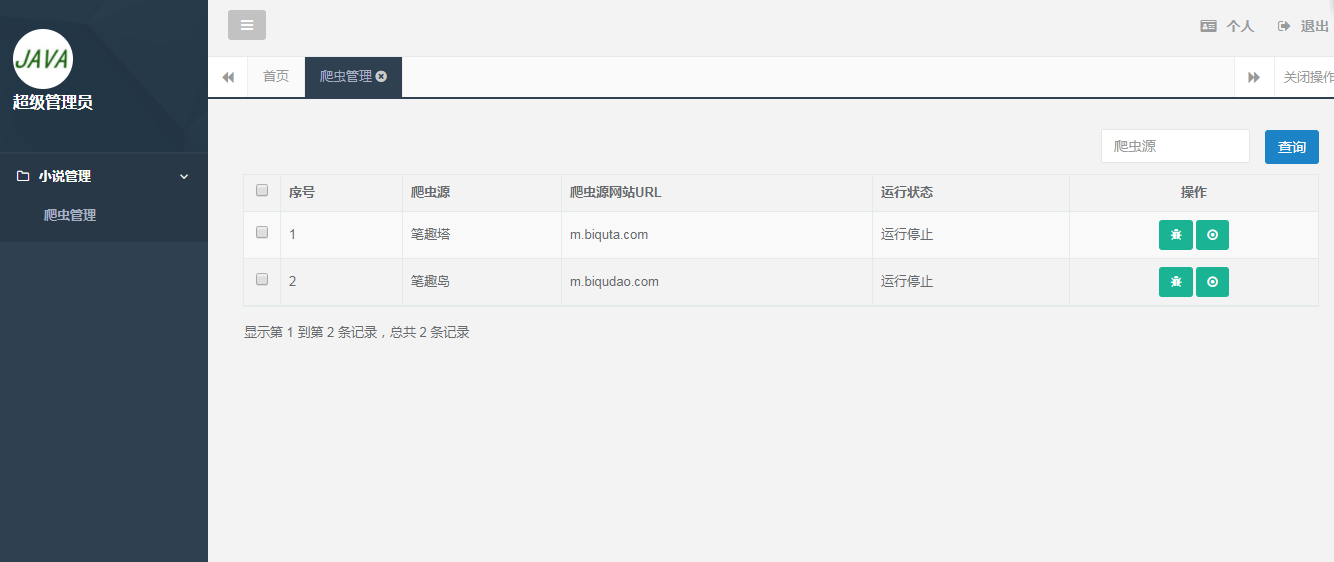Toggle the select-all checkbox in table header
Viewport: 1334px width, 562px height.
click(262, 190)
